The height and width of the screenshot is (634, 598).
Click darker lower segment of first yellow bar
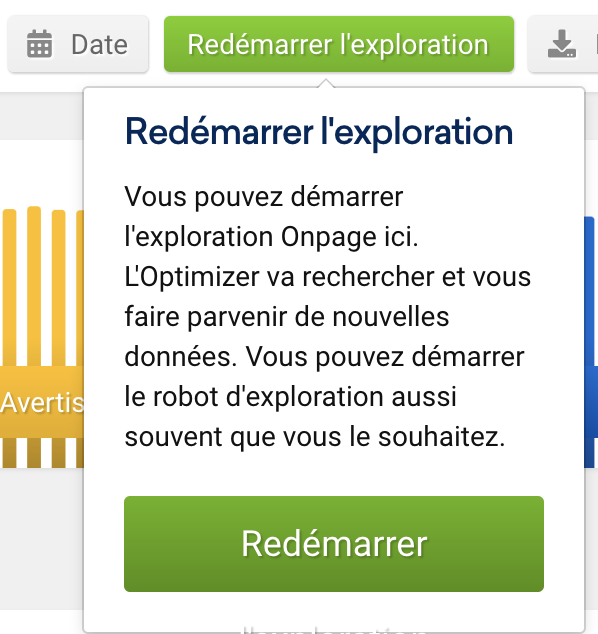pyautogui.click(x=9, y=453)
